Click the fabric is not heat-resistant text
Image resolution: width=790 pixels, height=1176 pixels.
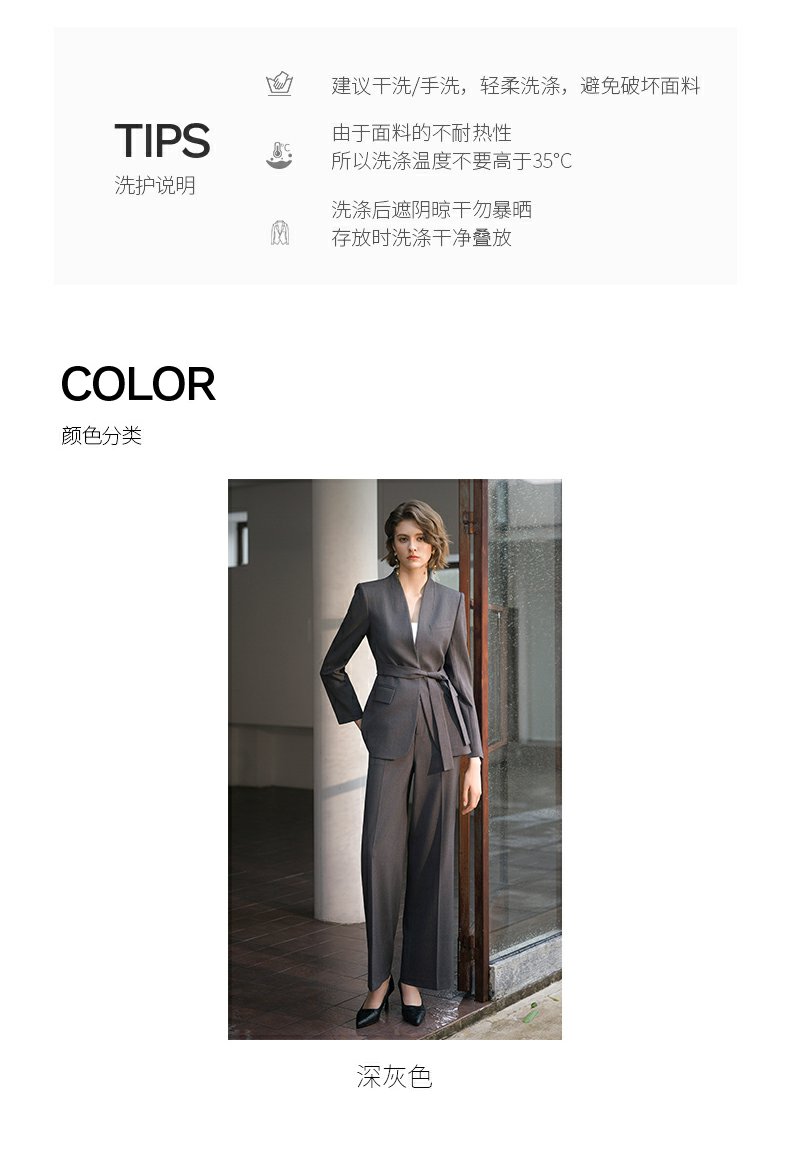422,134
